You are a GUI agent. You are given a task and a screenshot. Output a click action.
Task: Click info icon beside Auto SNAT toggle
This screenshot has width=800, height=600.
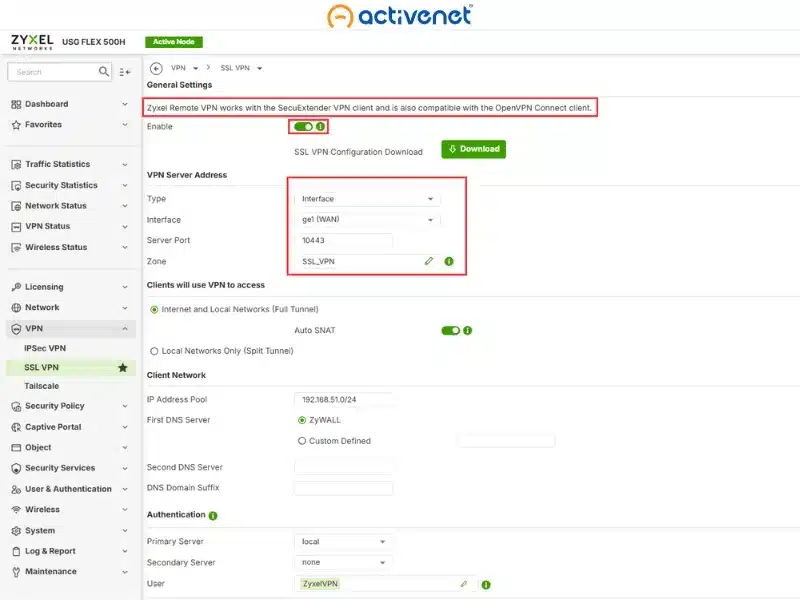click(467, 331)
